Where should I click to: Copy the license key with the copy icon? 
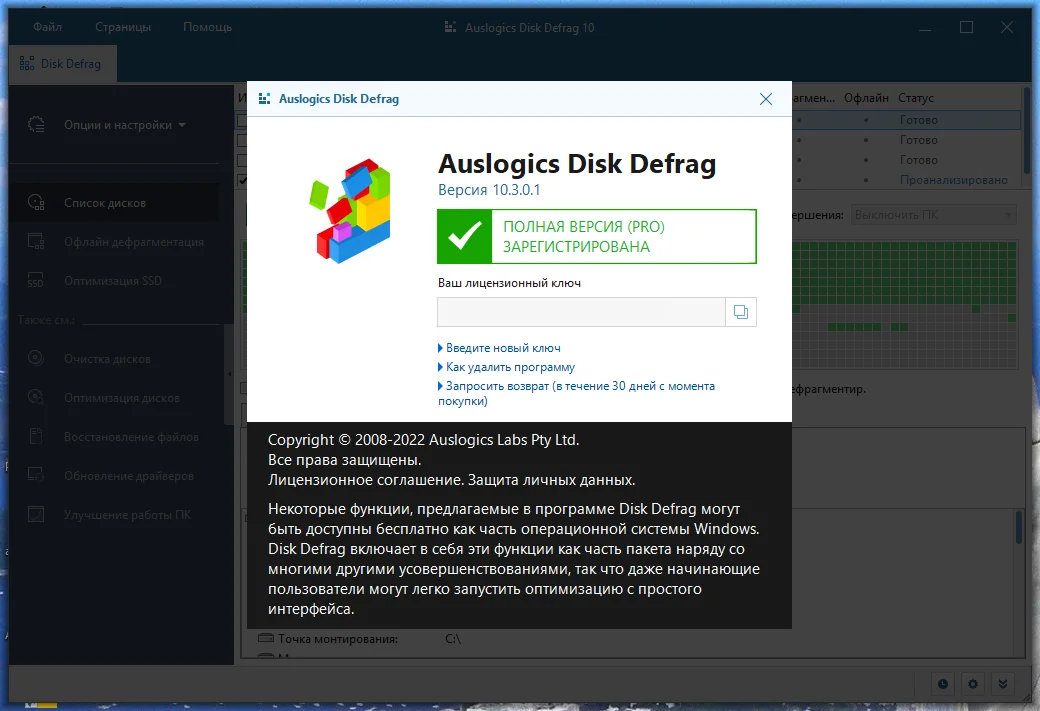click(x=741, y=312)
